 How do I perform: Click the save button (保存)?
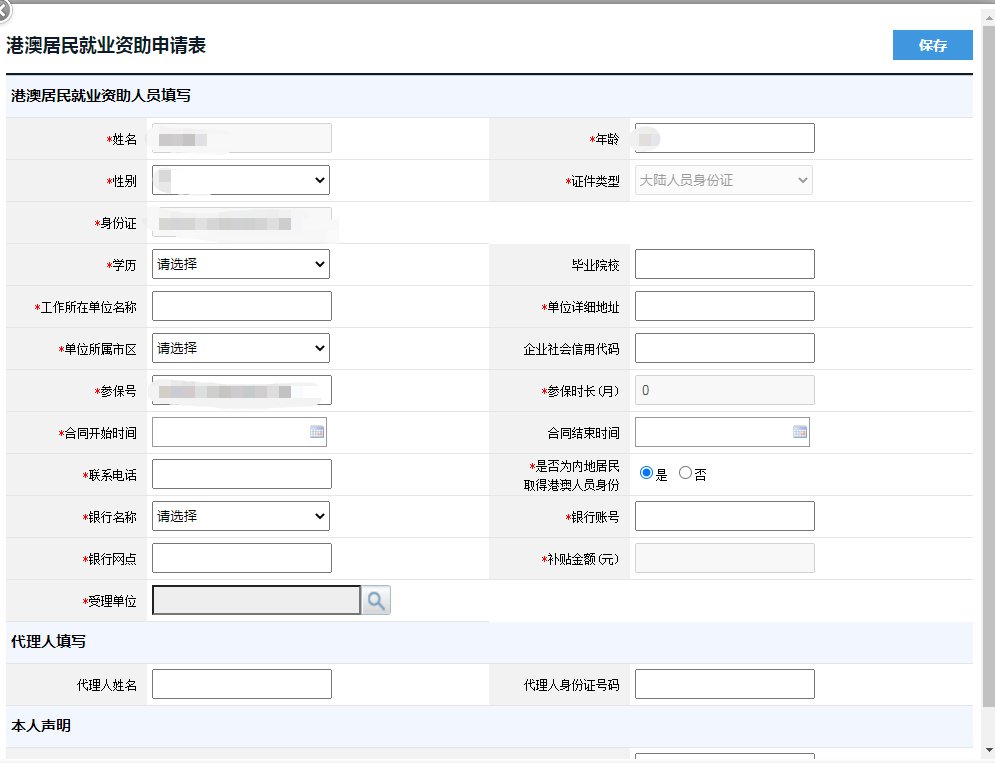click(x=932, y=45)
